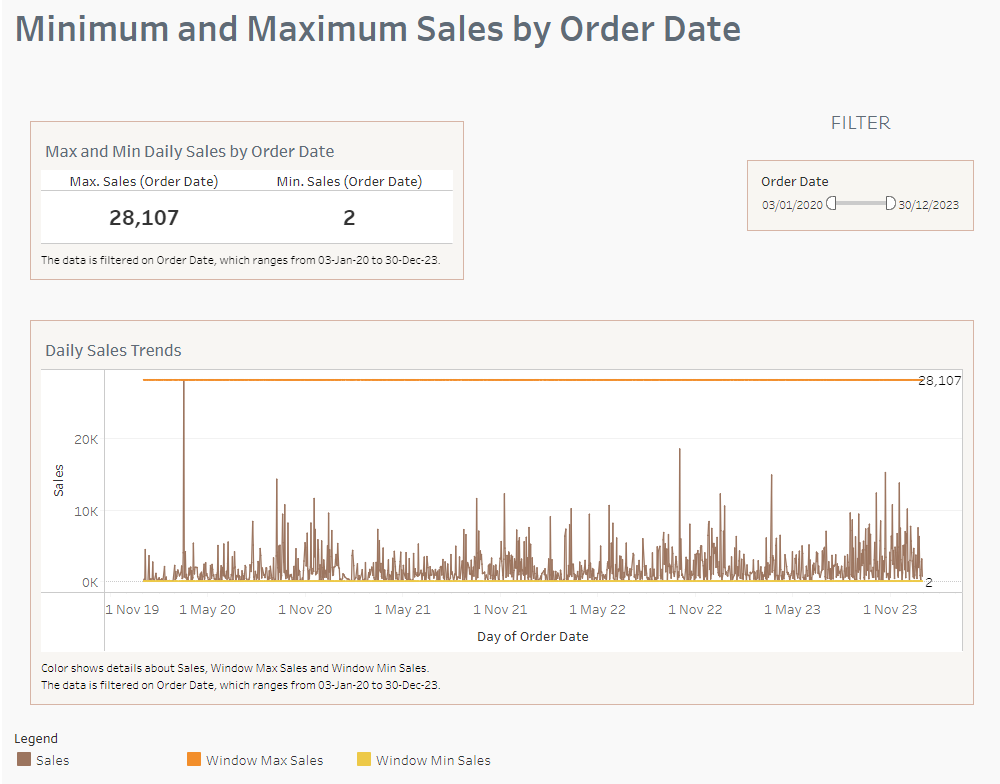Click the Min. Sales value 2 in table
The height and width of the screenshot is (784, 1000).
[349, 217]
